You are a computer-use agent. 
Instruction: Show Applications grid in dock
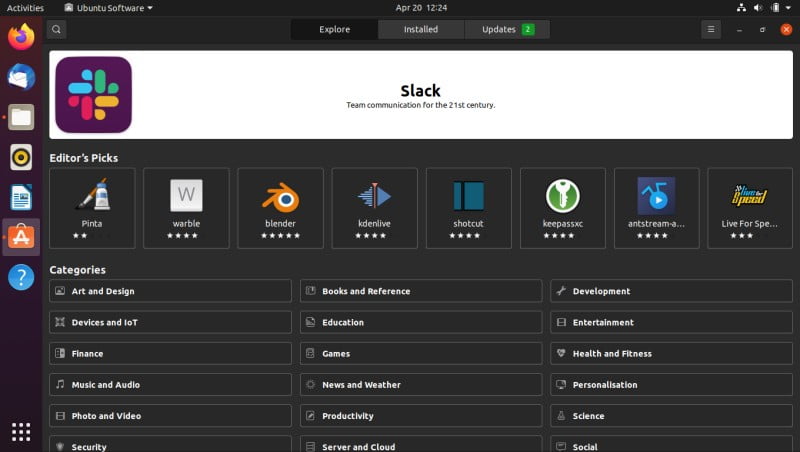(x=21, y=432)
